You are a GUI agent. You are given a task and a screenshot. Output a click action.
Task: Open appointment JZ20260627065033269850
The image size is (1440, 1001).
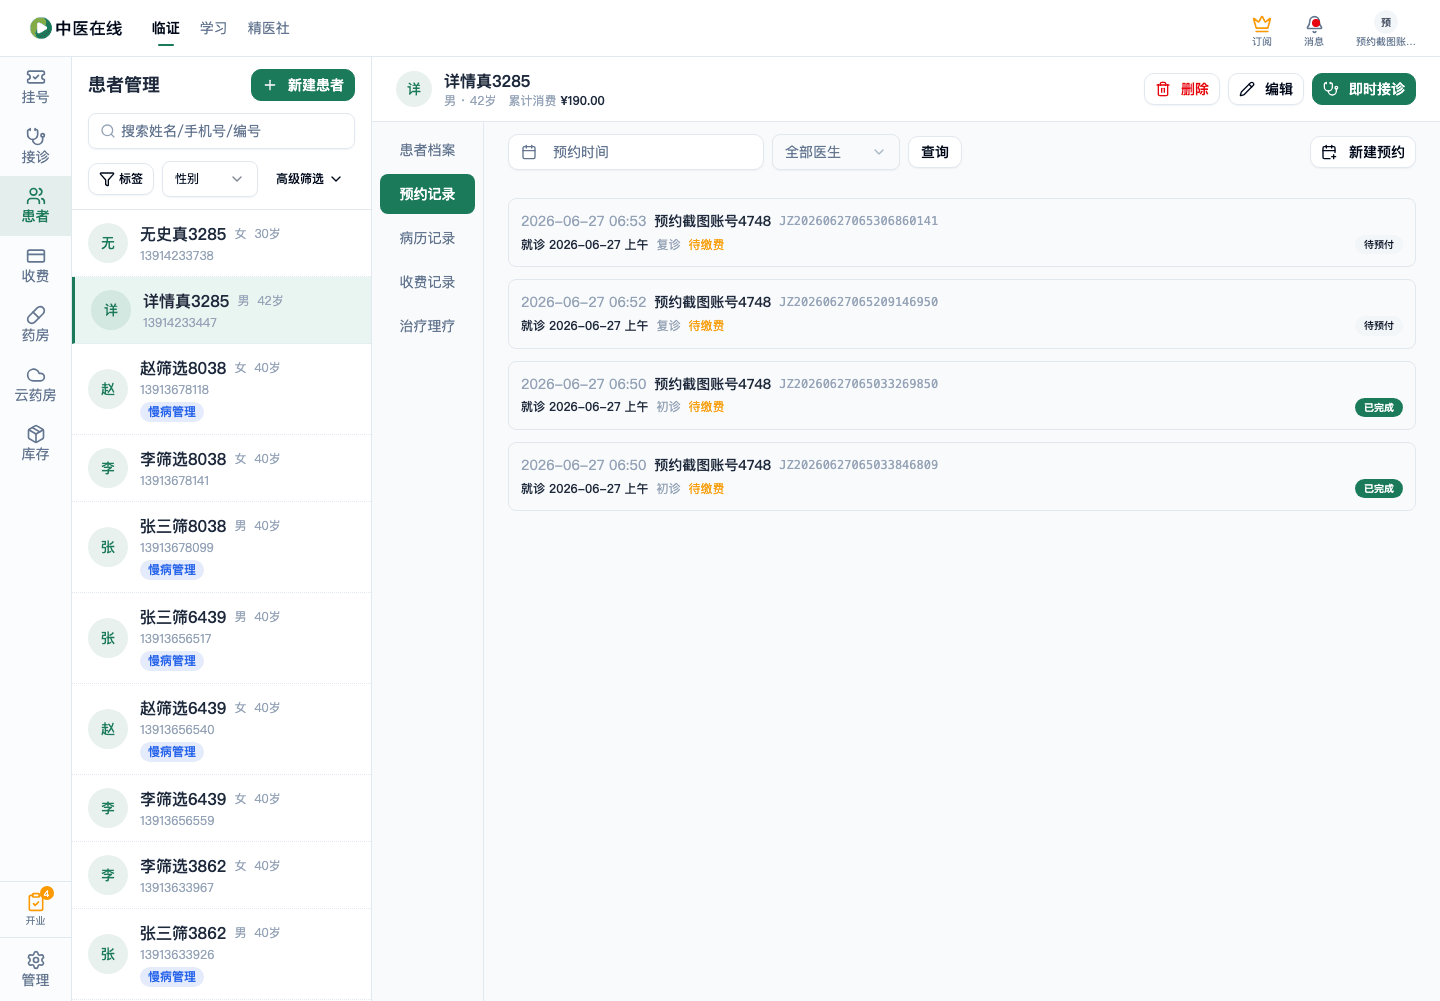[962, 395]
